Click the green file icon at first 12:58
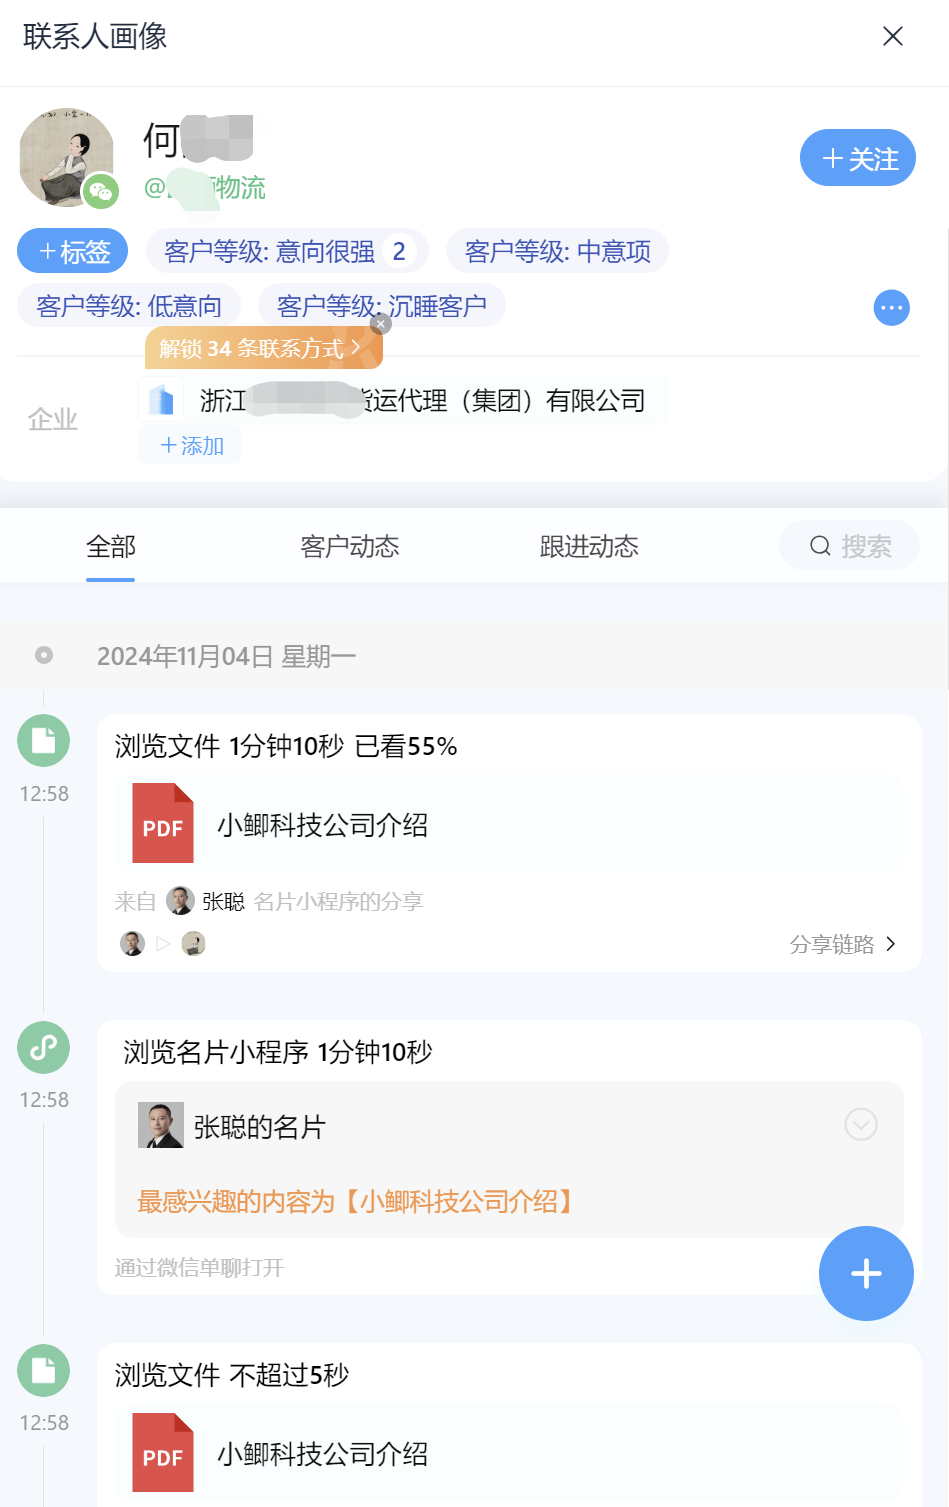Viewport: 949px width, 1507px height. [43, 741]
